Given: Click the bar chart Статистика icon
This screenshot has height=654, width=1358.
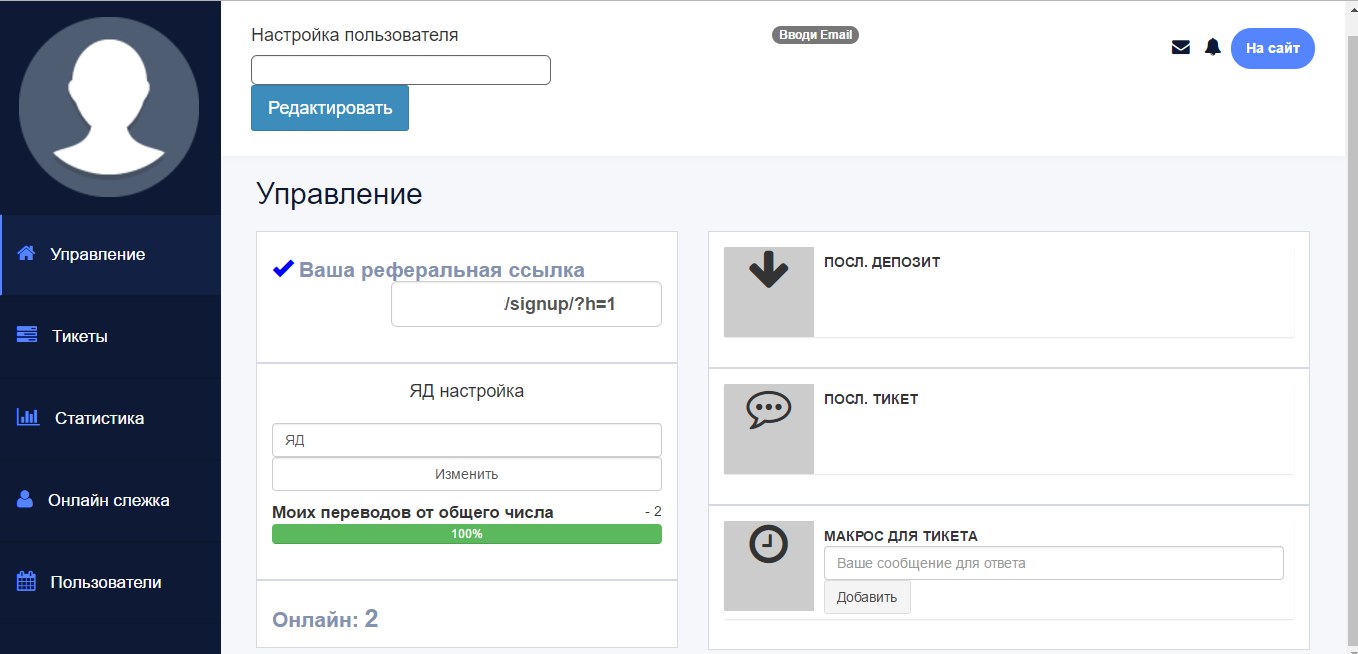Looking at the screenshot, I should (x=28, y=417).
